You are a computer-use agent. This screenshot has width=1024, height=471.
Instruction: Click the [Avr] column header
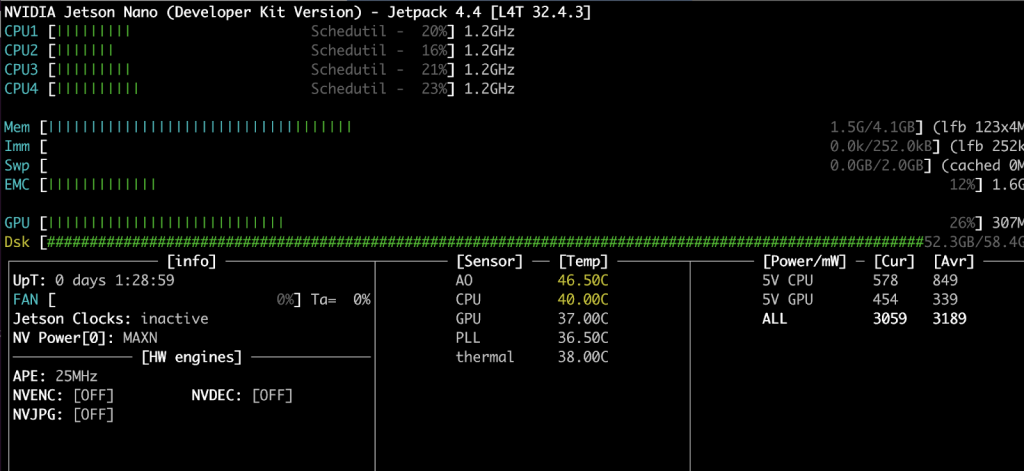pos(954,262)
